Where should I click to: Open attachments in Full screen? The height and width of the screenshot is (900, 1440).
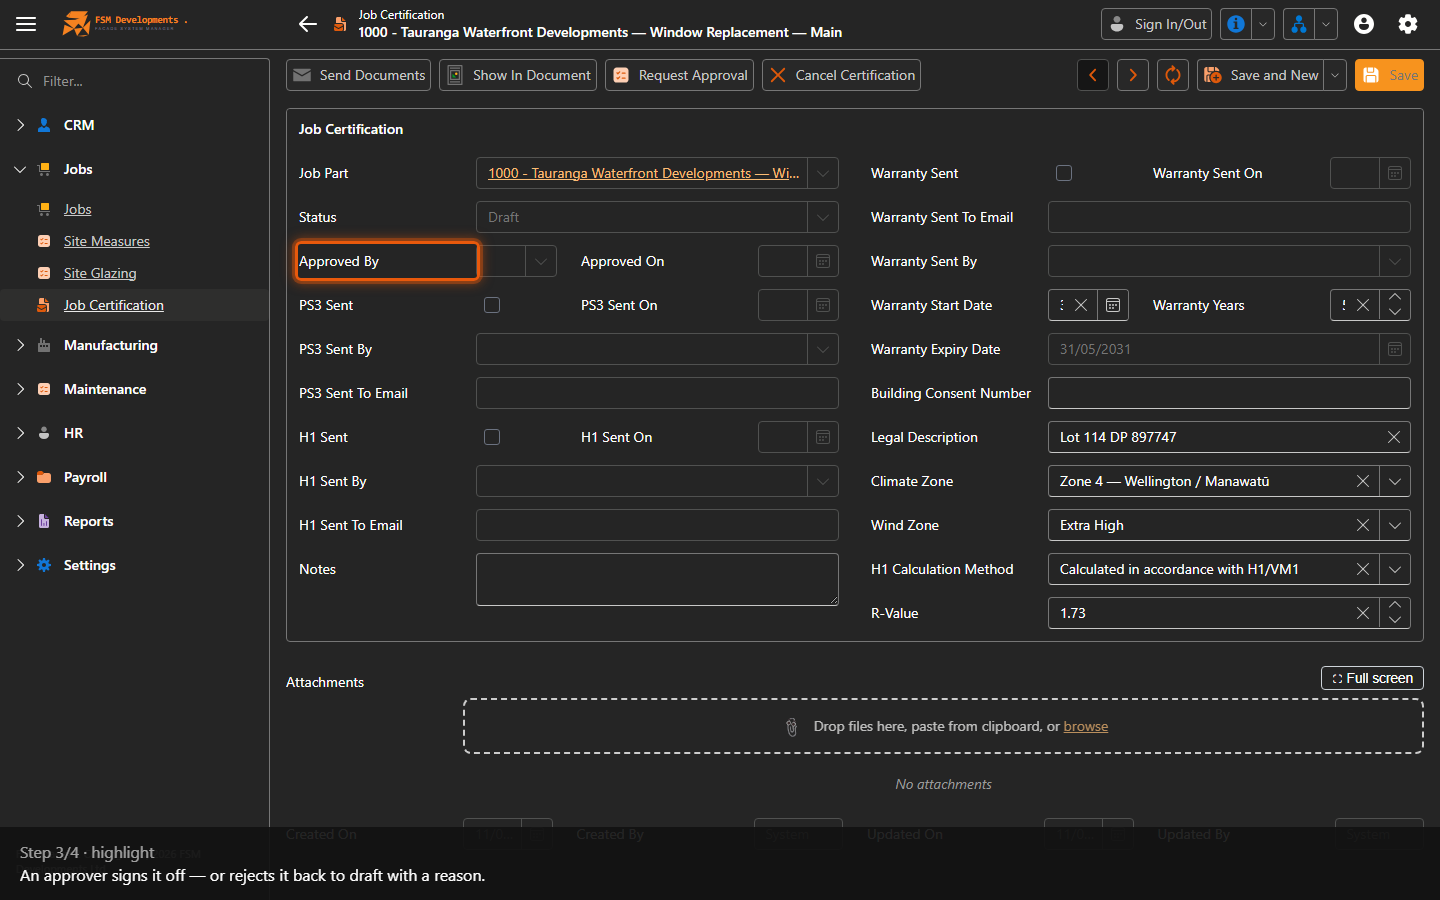pos(1372,678)
